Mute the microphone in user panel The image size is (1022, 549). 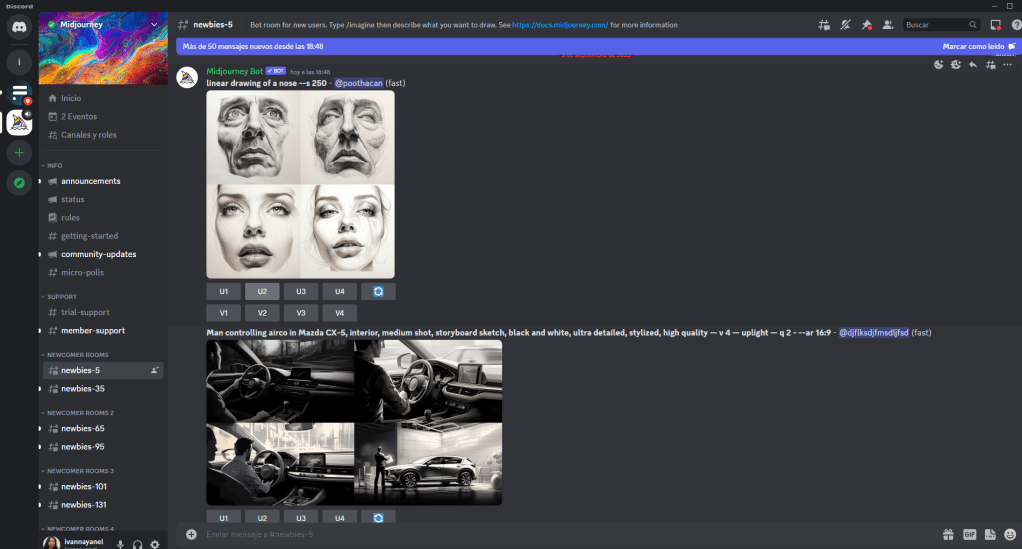tap(121, 544)
